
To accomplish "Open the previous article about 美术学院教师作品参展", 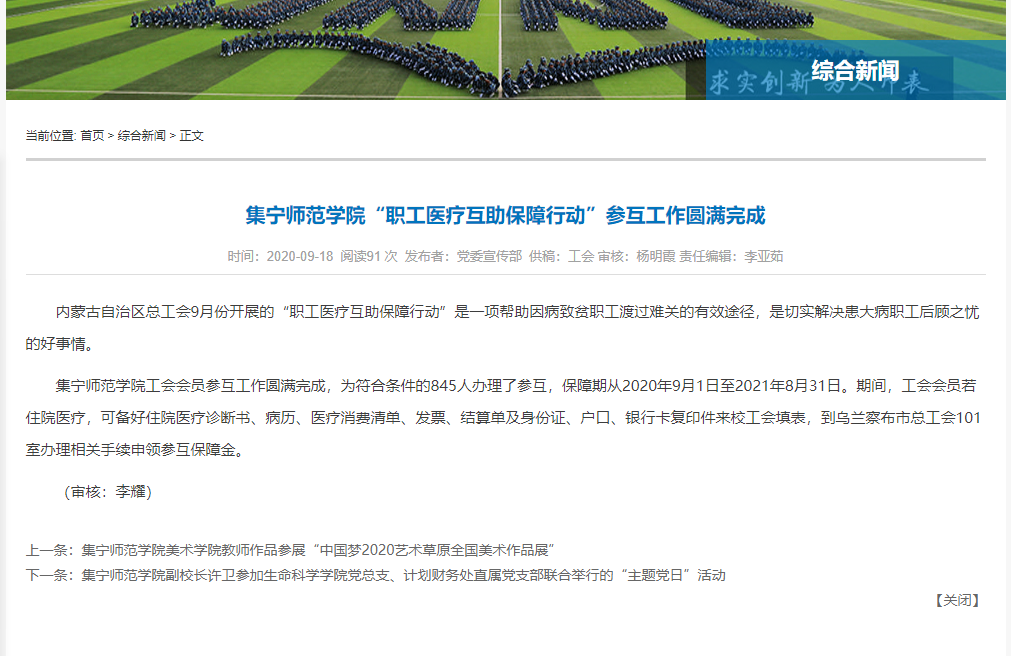I will coord(318,550).
